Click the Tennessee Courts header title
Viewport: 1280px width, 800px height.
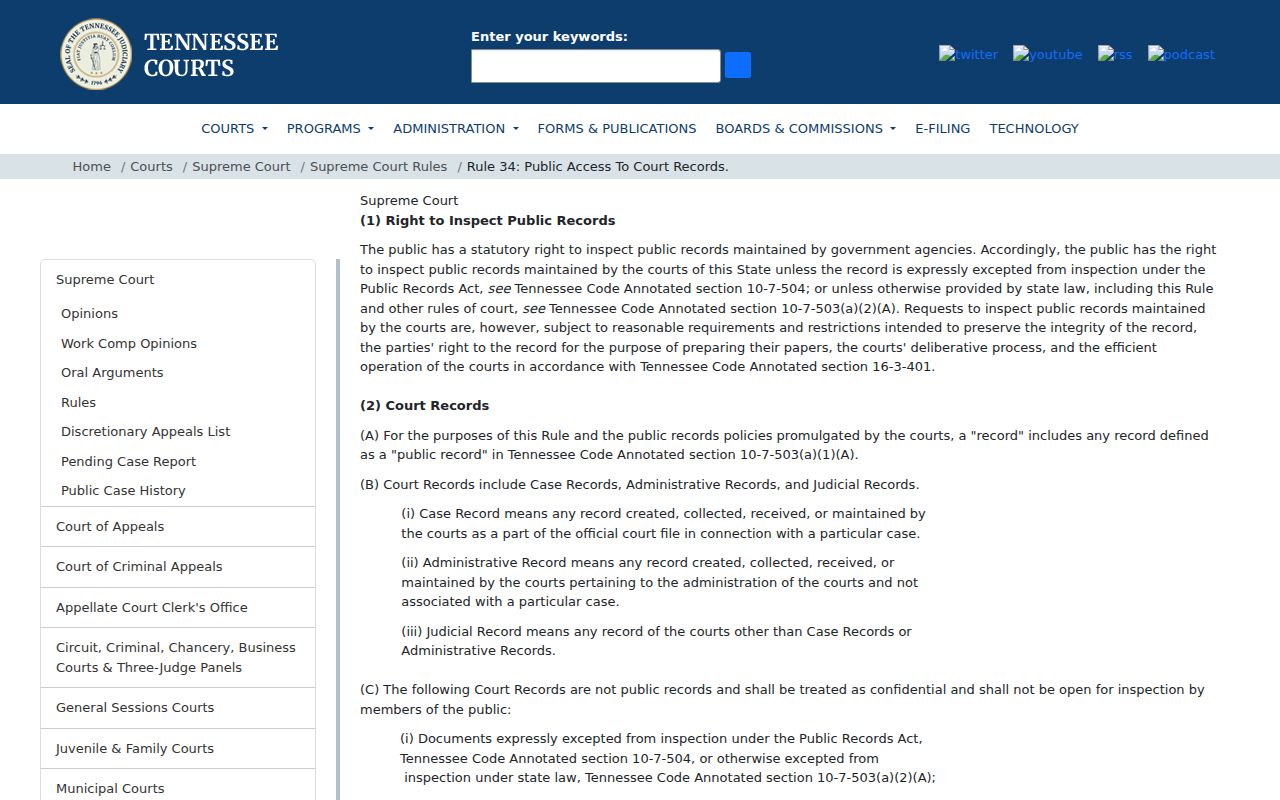point(211,55)
